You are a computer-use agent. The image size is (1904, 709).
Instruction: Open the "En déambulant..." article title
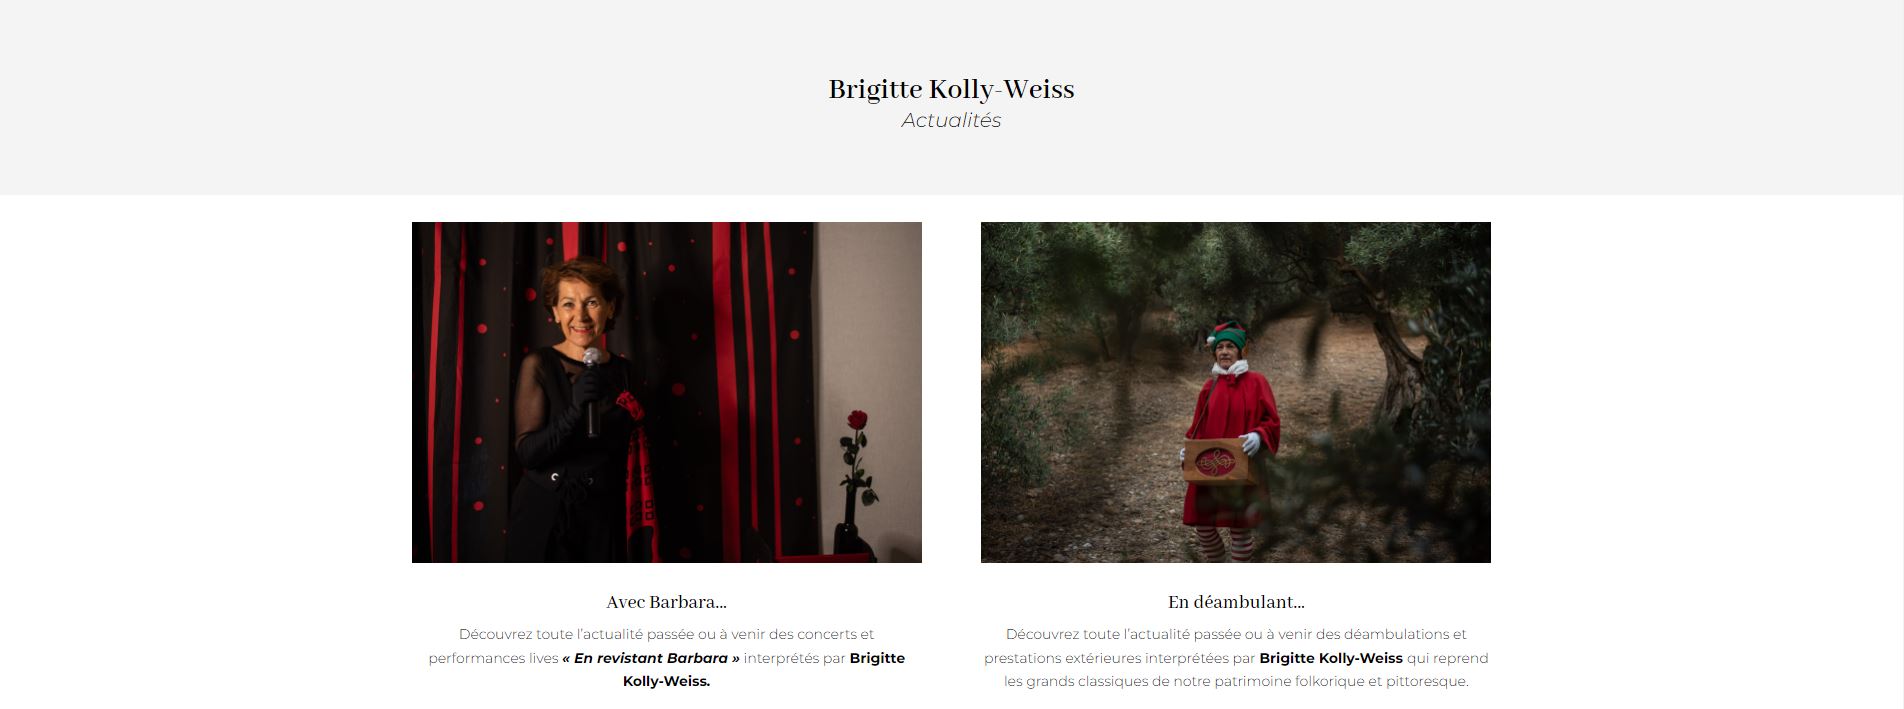(1236, 602)
